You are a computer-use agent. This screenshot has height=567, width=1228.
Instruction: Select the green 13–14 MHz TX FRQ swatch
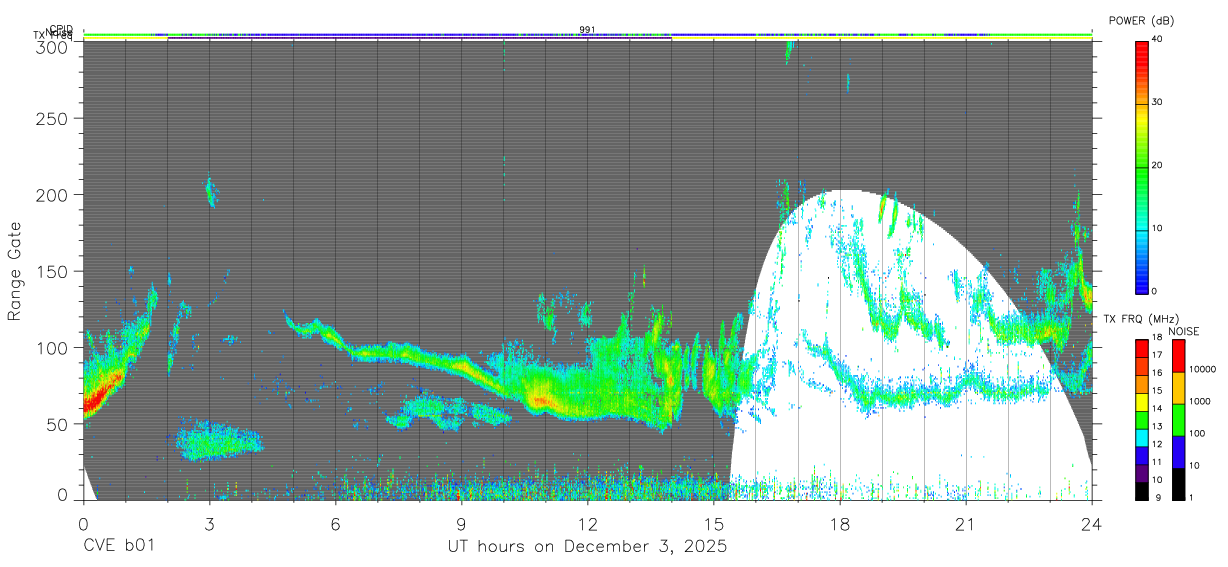click(1141, 419)
